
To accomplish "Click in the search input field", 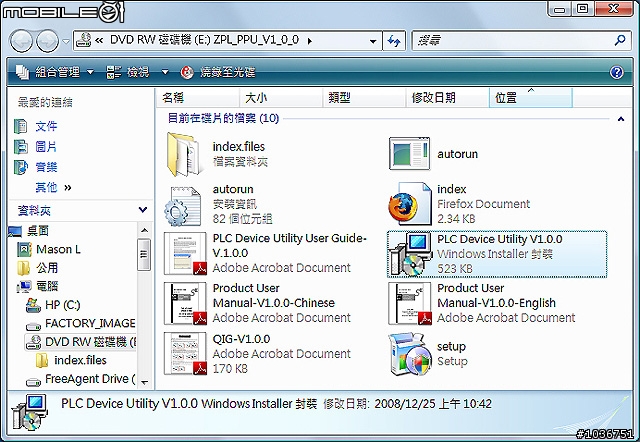I will point(513,40).
